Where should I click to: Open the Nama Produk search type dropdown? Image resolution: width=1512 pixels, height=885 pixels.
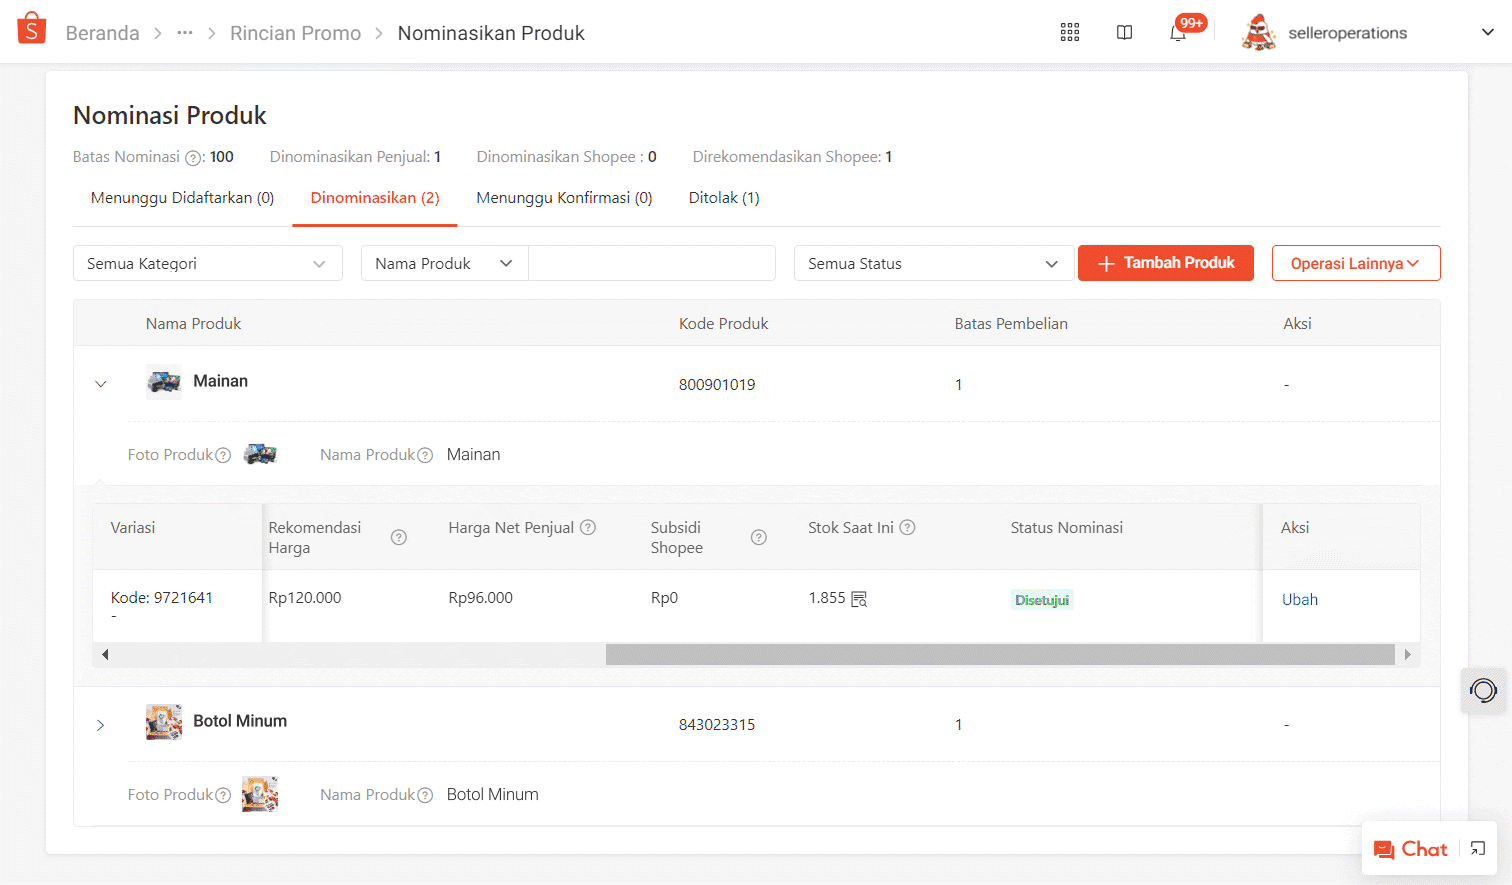click(x=445, y=263)
